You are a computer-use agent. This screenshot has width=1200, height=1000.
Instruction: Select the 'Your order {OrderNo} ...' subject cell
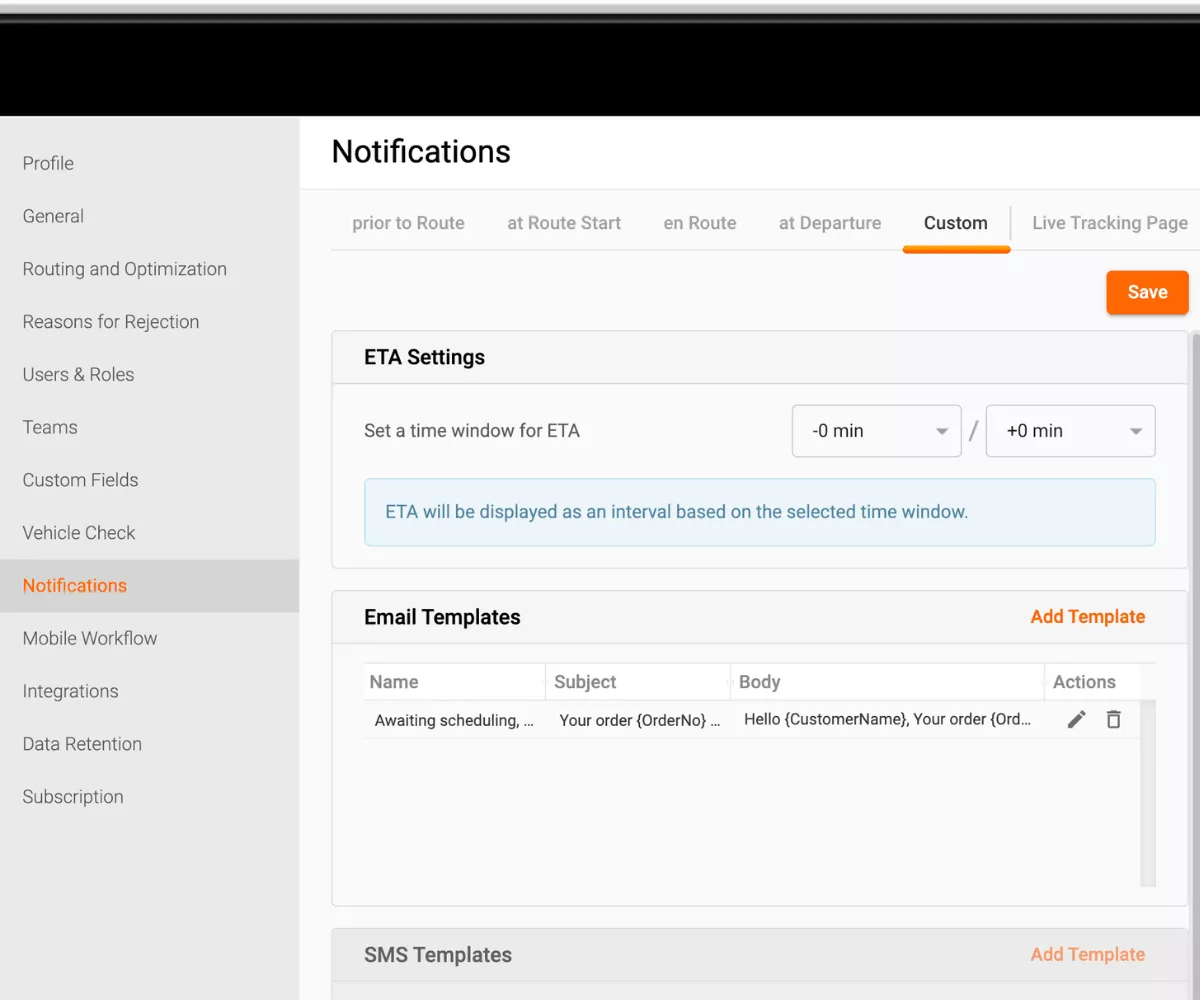pyautogui.click(x=638, y=720)
